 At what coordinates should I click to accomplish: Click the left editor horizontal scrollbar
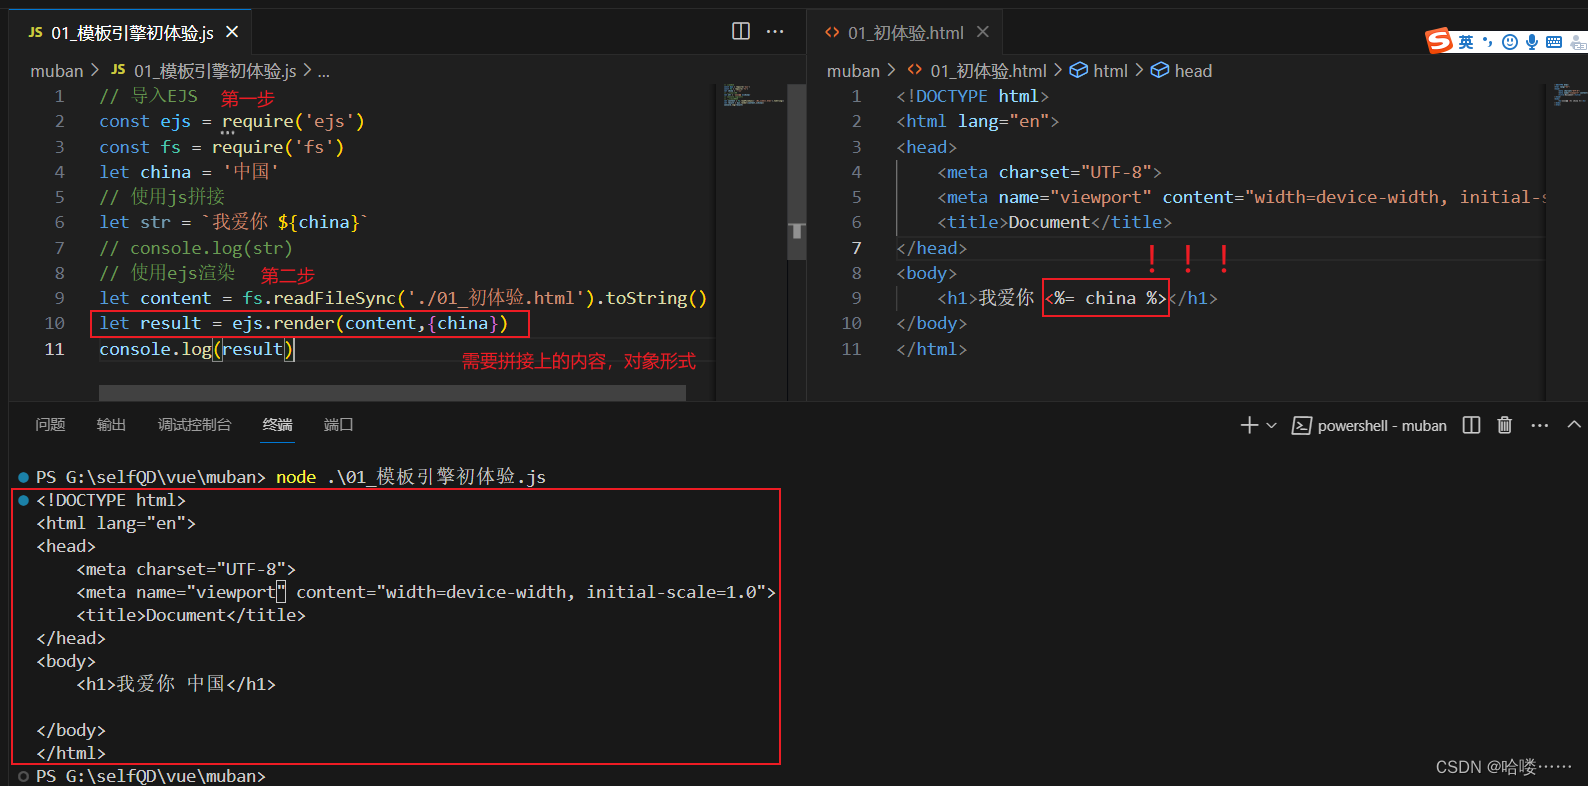pos(392,392)
